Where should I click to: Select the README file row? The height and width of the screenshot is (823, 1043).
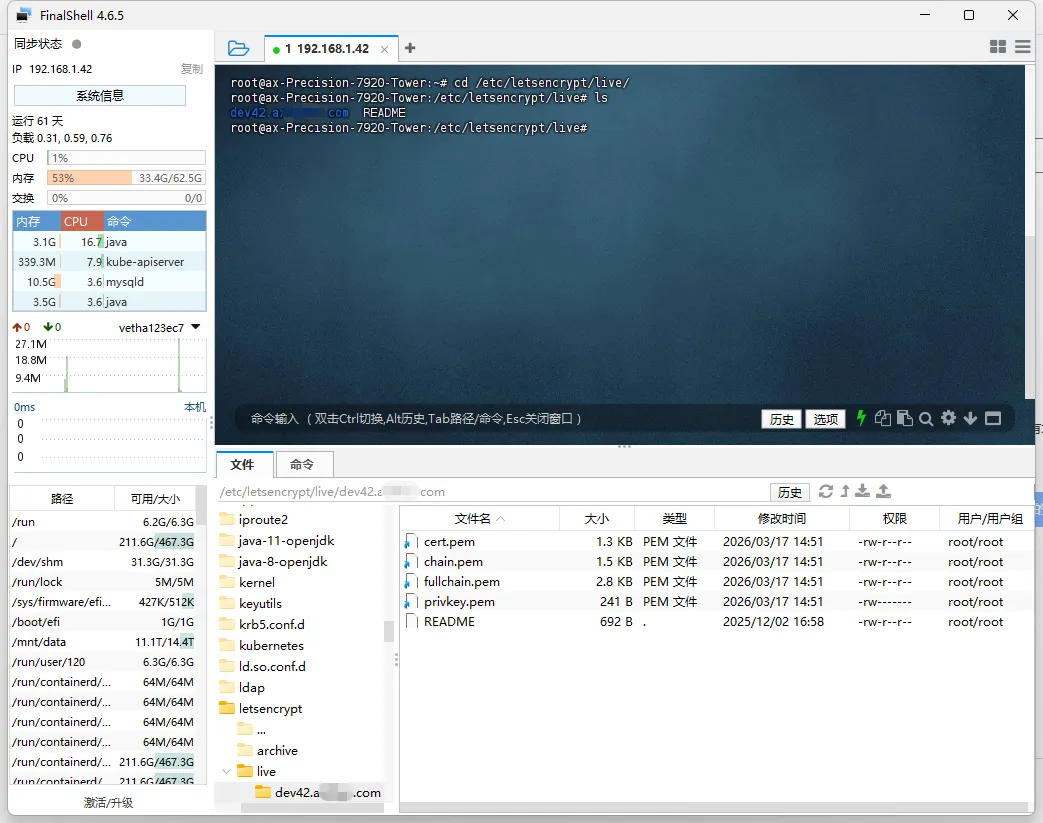[x=717, y=621]
